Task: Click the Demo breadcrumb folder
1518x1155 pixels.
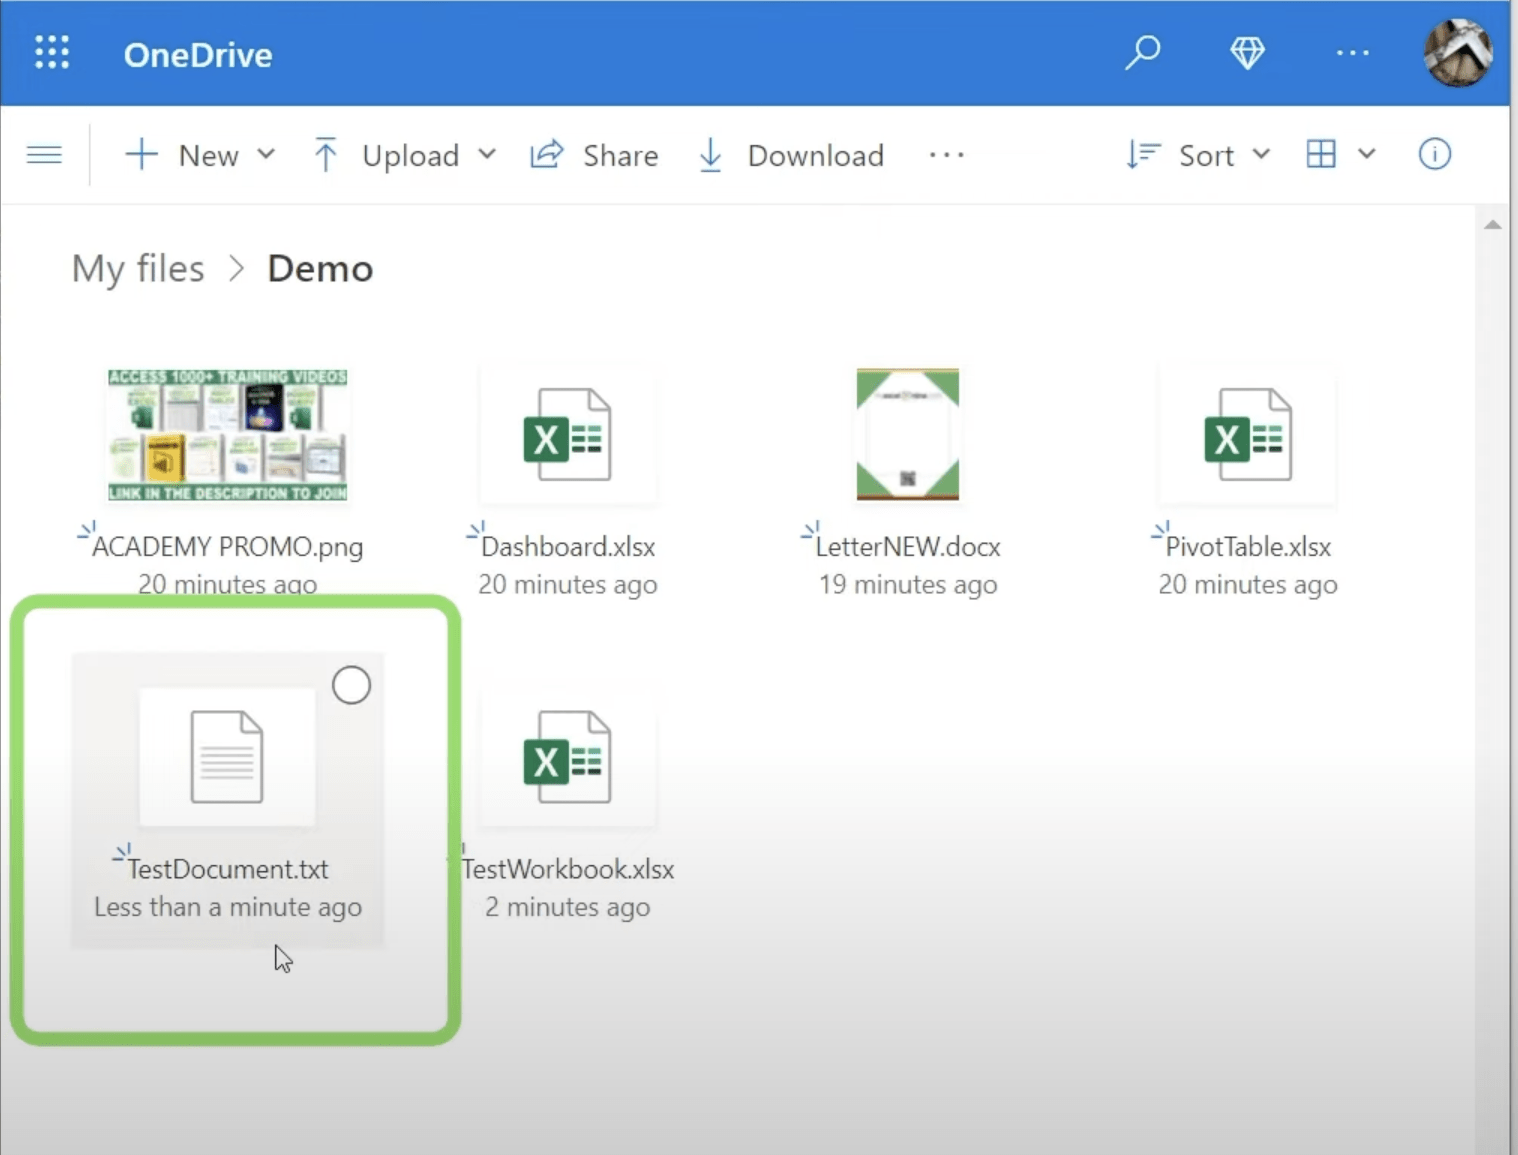Action: (320, 269)
